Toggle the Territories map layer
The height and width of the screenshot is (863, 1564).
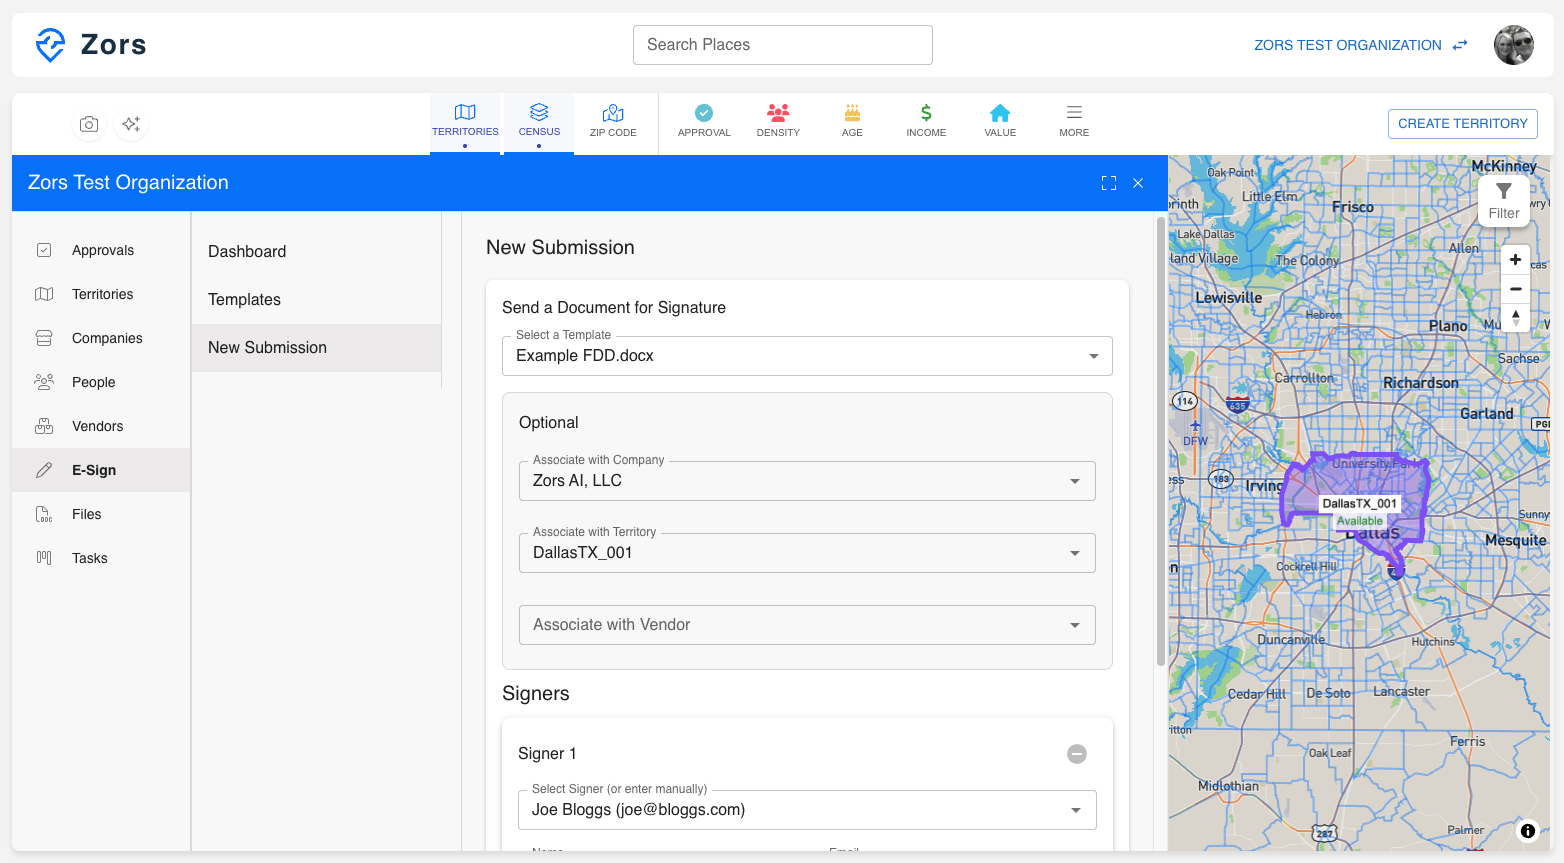(x=465, y=120)
